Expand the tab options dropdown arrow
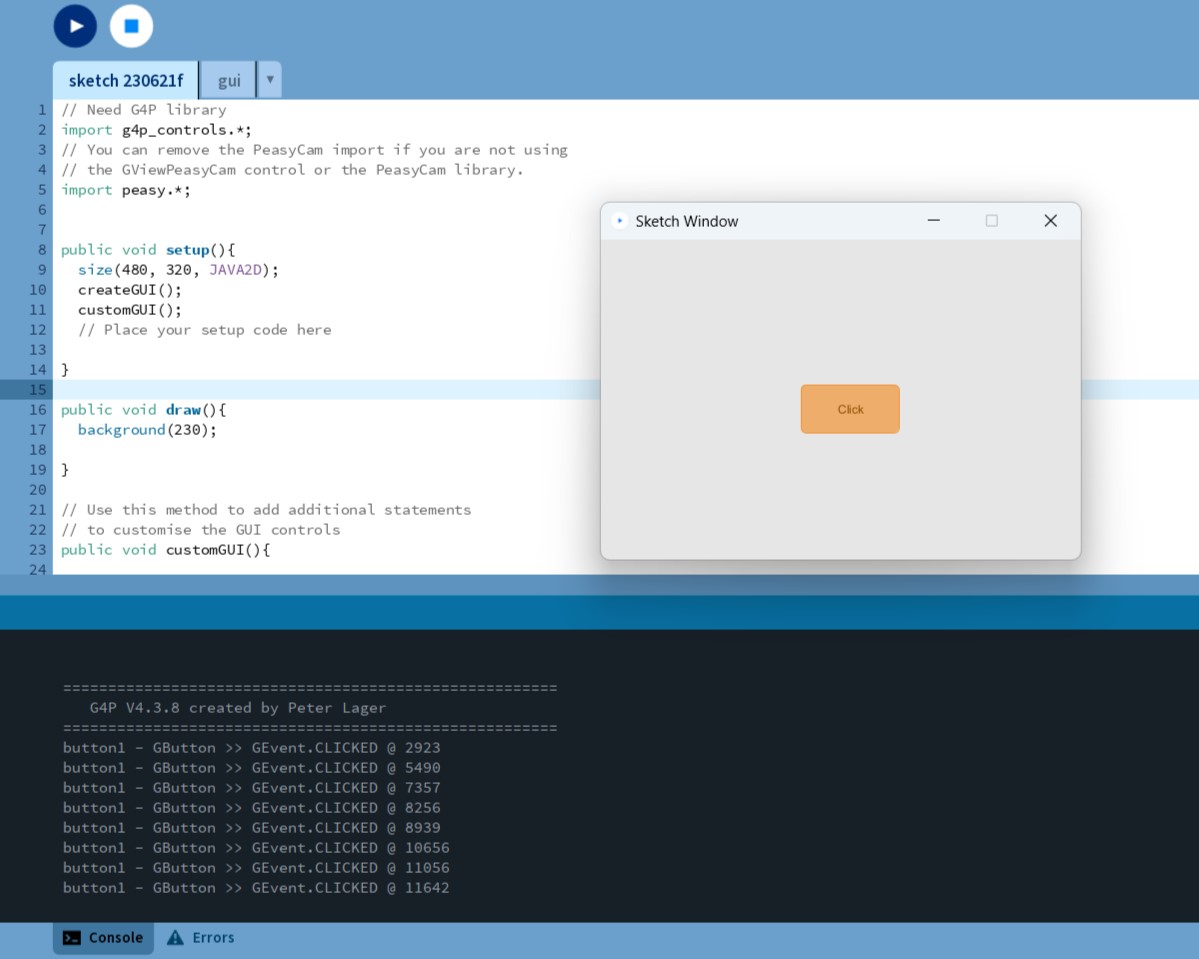Viewport: 1199px width, 959px height. pyautogui.click(x=270, y=80)
